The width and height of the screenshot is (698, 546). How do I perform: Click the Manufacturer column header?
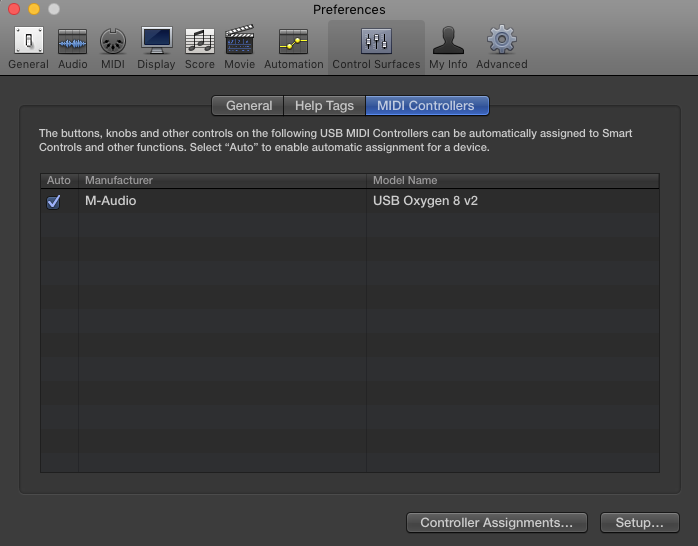tap(222, 180)
